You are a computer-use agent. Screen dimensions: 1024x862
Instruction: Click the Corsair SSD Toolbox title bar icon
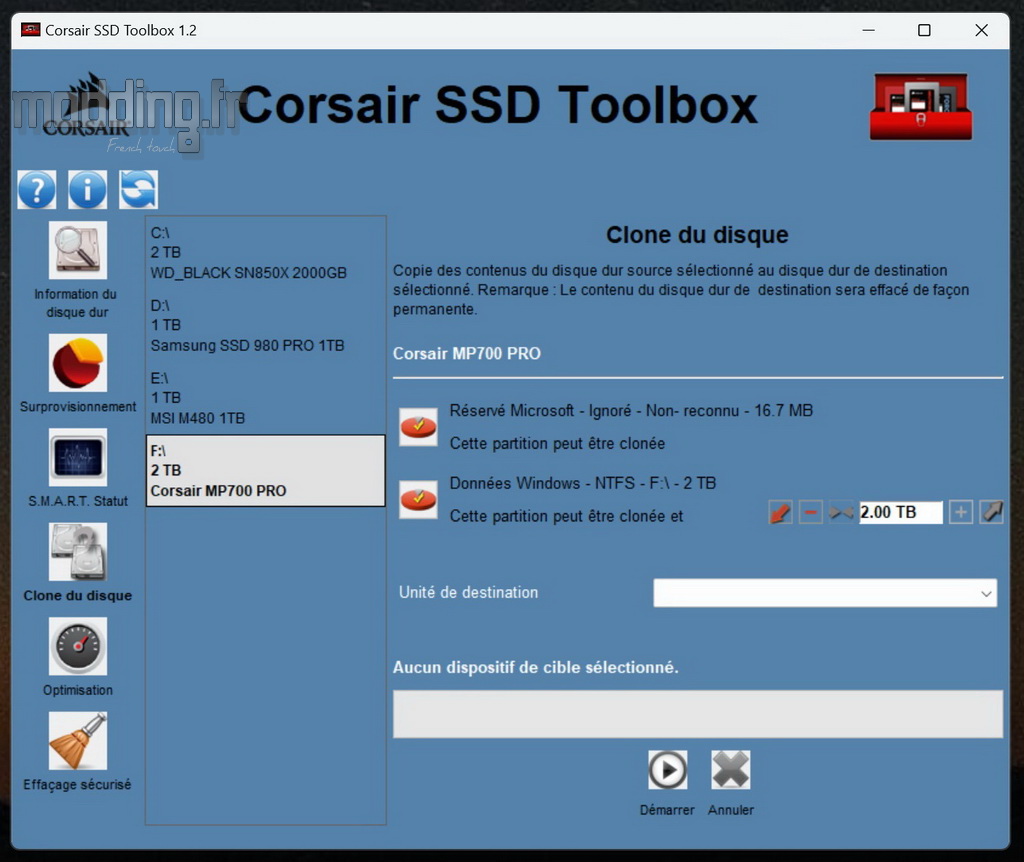point(31,30)
